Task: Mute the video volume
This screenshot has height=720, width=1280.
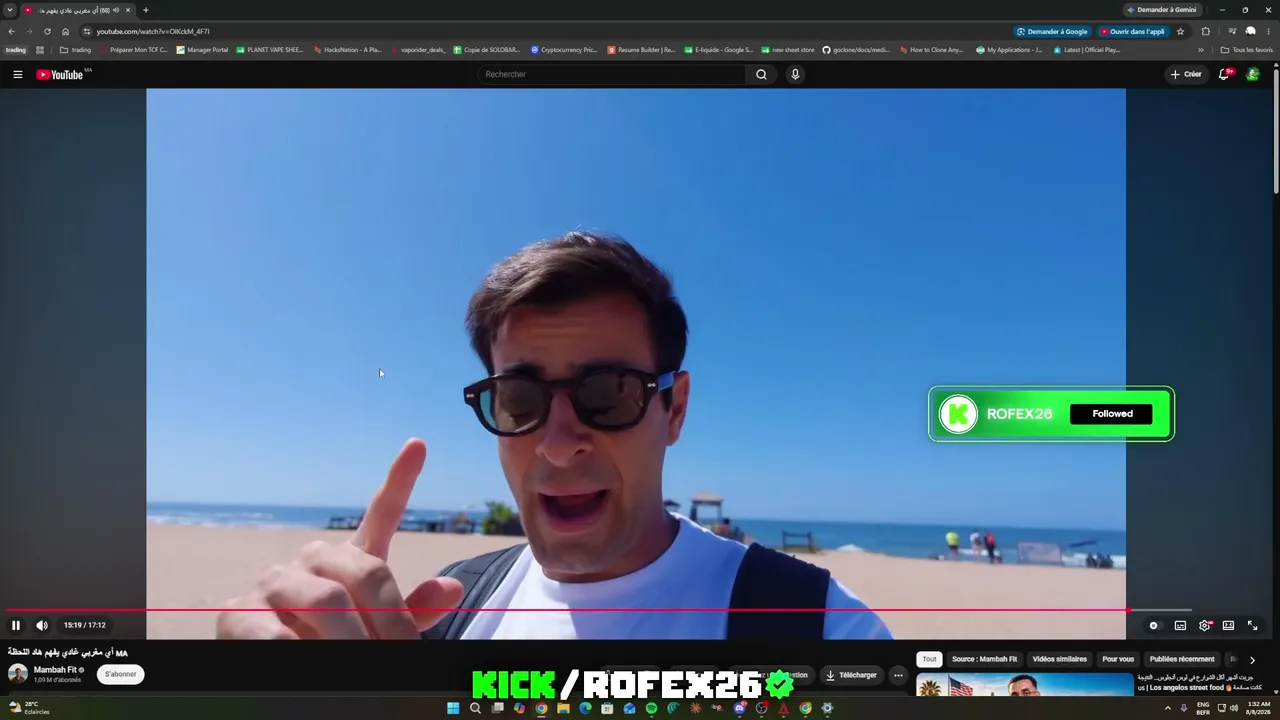Action: (x=42, y=625)
